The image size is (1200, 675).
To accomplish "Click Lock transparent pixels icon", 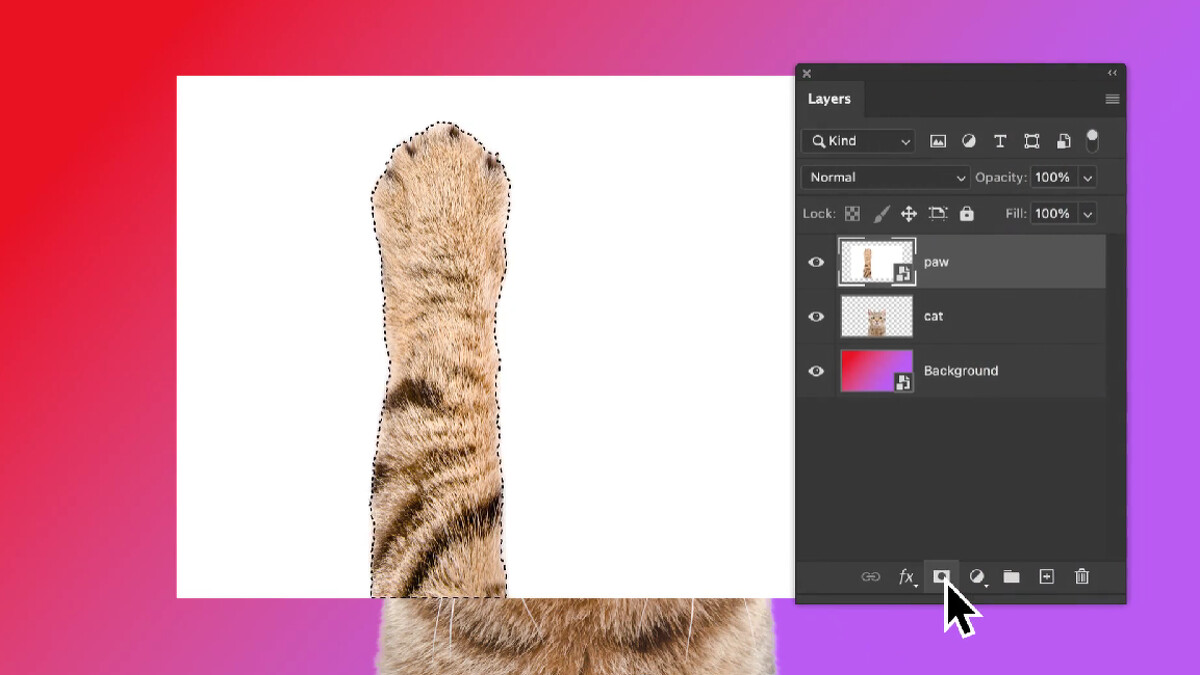I will click(852, 214).
